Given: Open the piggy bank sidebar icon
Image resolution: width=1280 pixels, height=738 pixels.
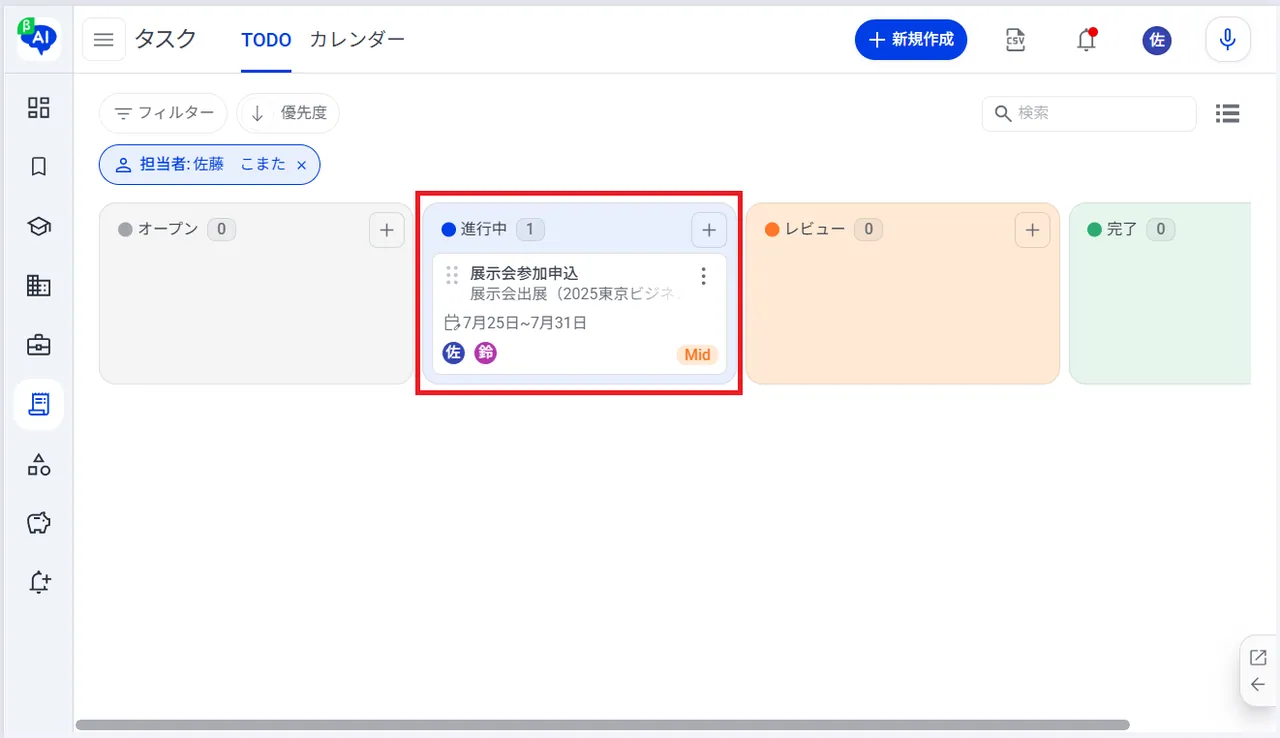Looking at the screenshot, I should [39, 523].
